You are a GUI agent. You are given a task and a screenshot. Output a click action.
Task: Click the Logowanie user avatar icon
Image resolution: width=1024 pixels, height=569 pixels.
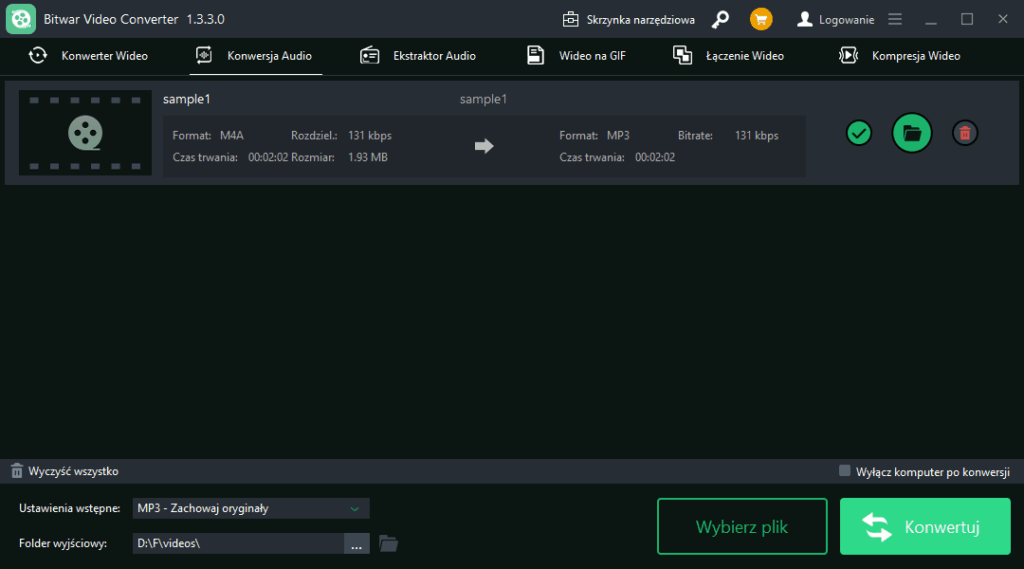pos(805,20)
